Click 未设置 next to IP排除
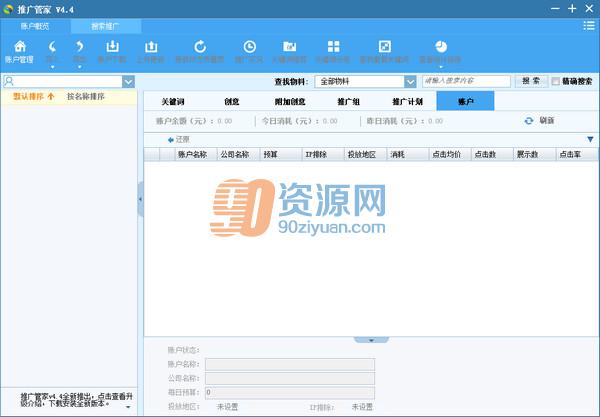600x417 pixels. (362, 407)
